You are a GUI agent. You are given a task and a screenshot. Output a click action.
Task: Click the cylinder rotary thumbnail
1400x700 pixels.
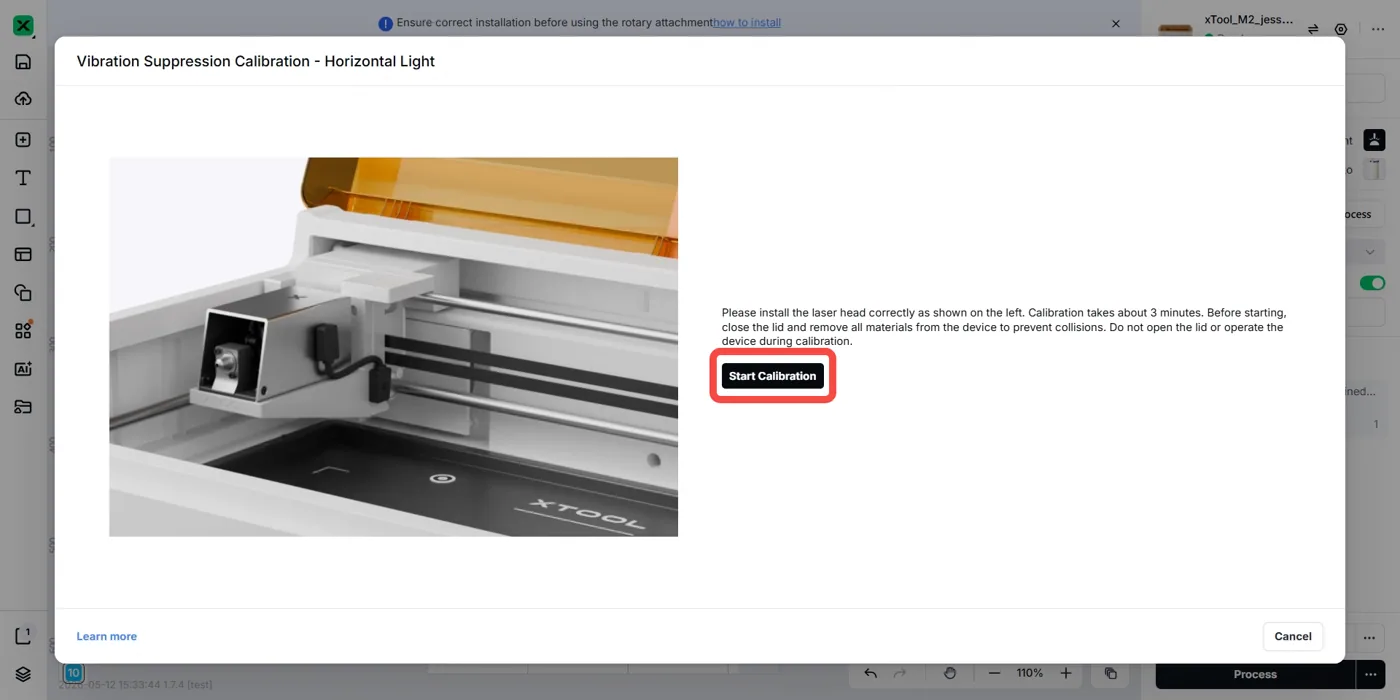(1376, 170)
